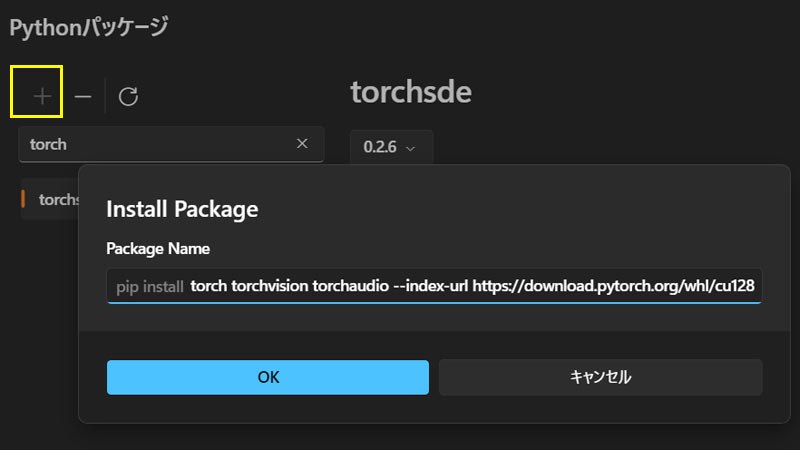
Task: Click the pip install prefix text
Action: point(149,287)
